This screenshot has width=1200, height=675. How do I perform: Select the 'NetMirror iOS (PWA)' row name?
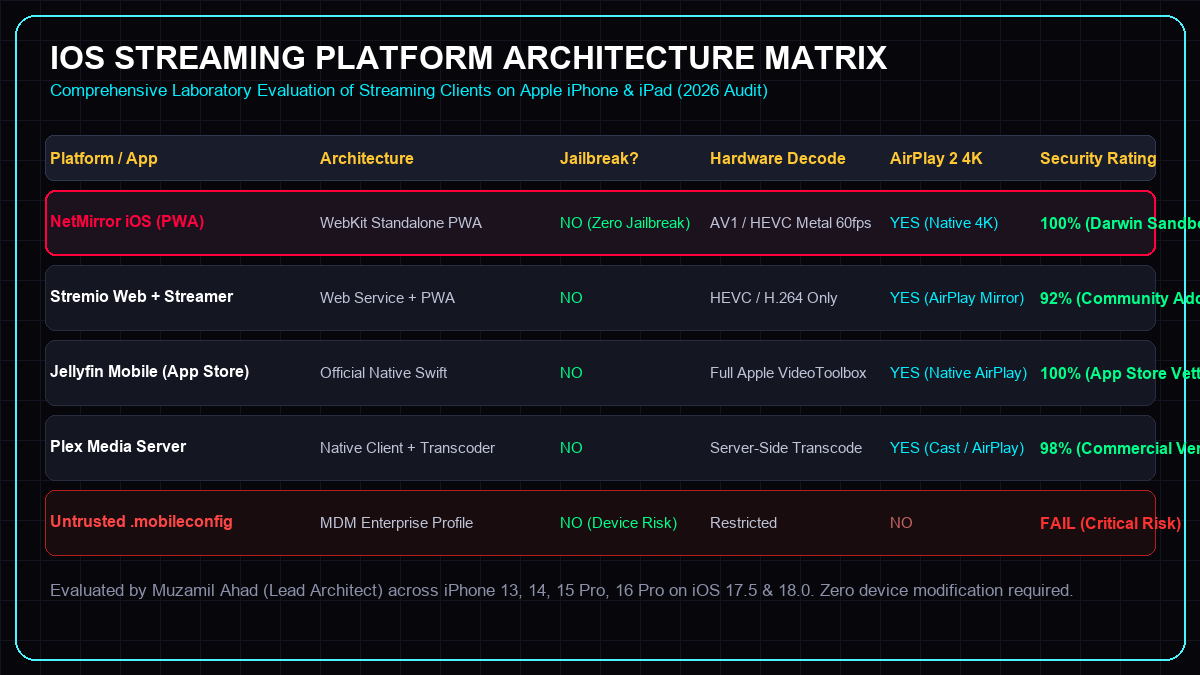coord(127,222)
